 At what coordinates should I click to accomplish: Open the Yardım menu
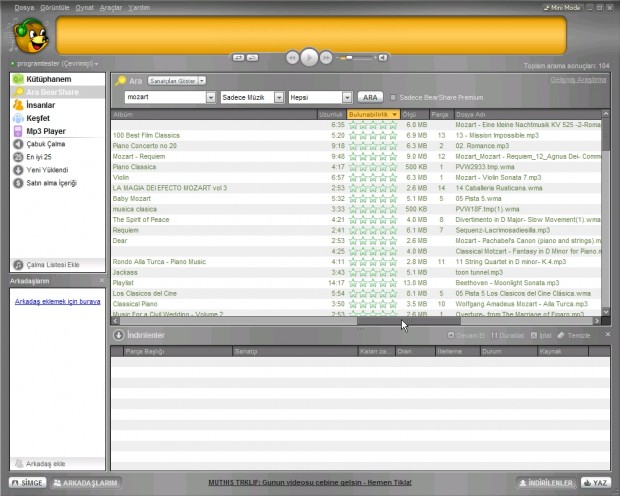pyautogui.click(x=139, y=8)
